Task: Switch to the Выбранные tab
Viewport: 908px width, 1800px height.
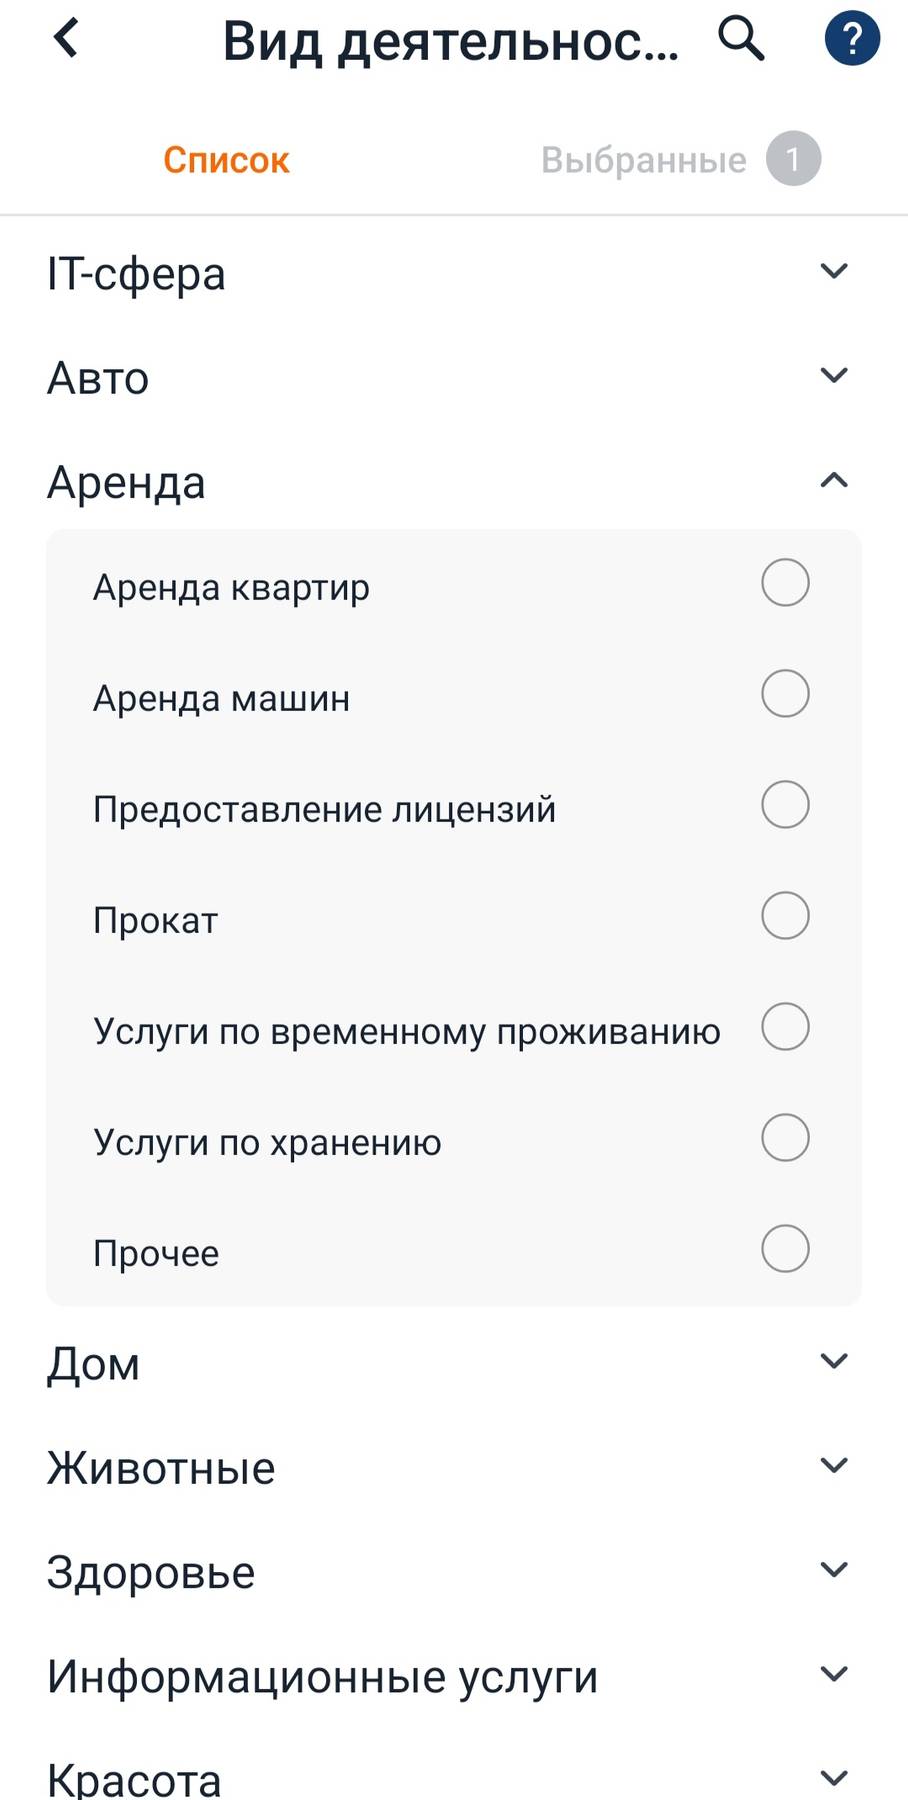Action: click(x=644, y=158)
